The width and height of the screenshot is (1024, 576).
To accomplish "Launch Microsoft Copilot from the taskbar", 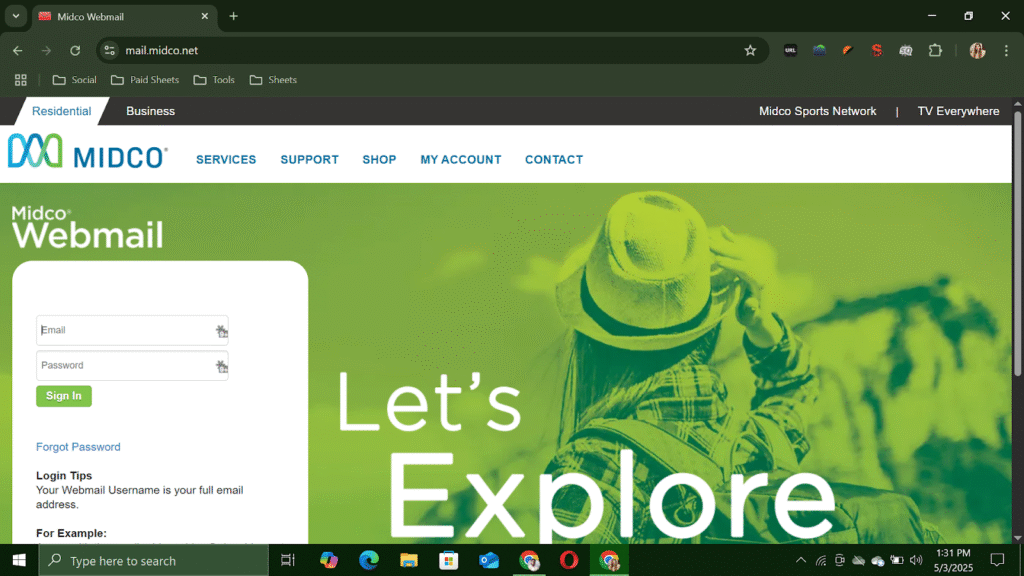I will 328,560.
